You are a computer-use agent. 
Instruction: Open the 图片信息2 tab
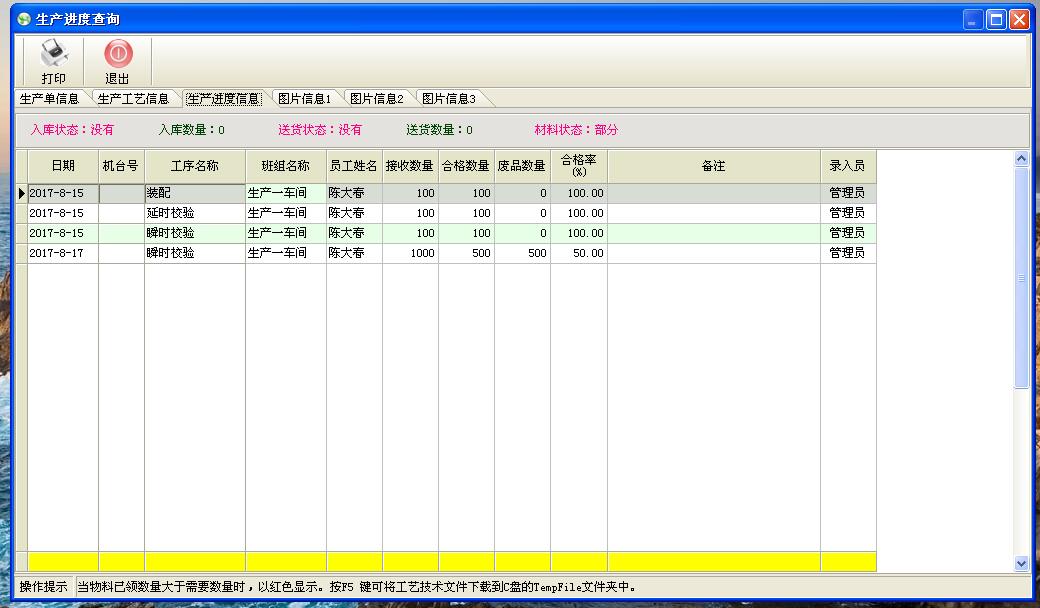pyautogui.click(x=376, y=99)
